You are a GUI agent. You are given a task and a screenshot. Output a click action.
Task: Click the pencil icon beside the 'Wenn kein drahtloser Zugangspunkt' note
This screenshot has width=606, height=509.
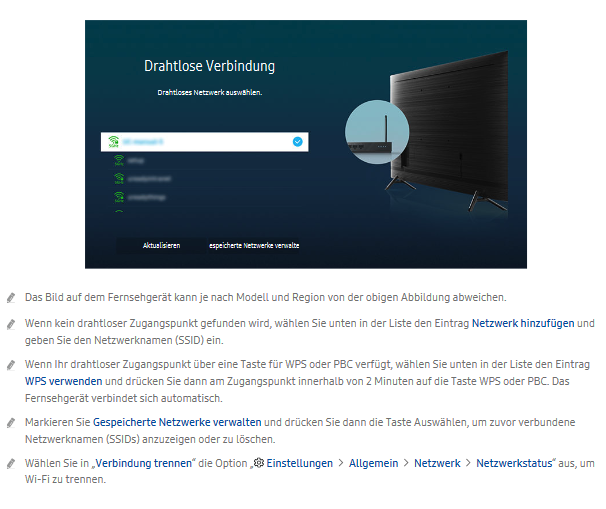pyautogui.click(x=11, y=324)
